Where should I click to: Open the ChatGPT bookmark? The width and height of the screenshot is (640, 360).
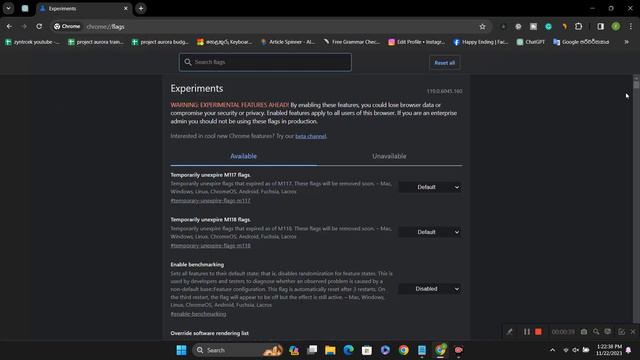pyautogui.click(x=531, y=42)
